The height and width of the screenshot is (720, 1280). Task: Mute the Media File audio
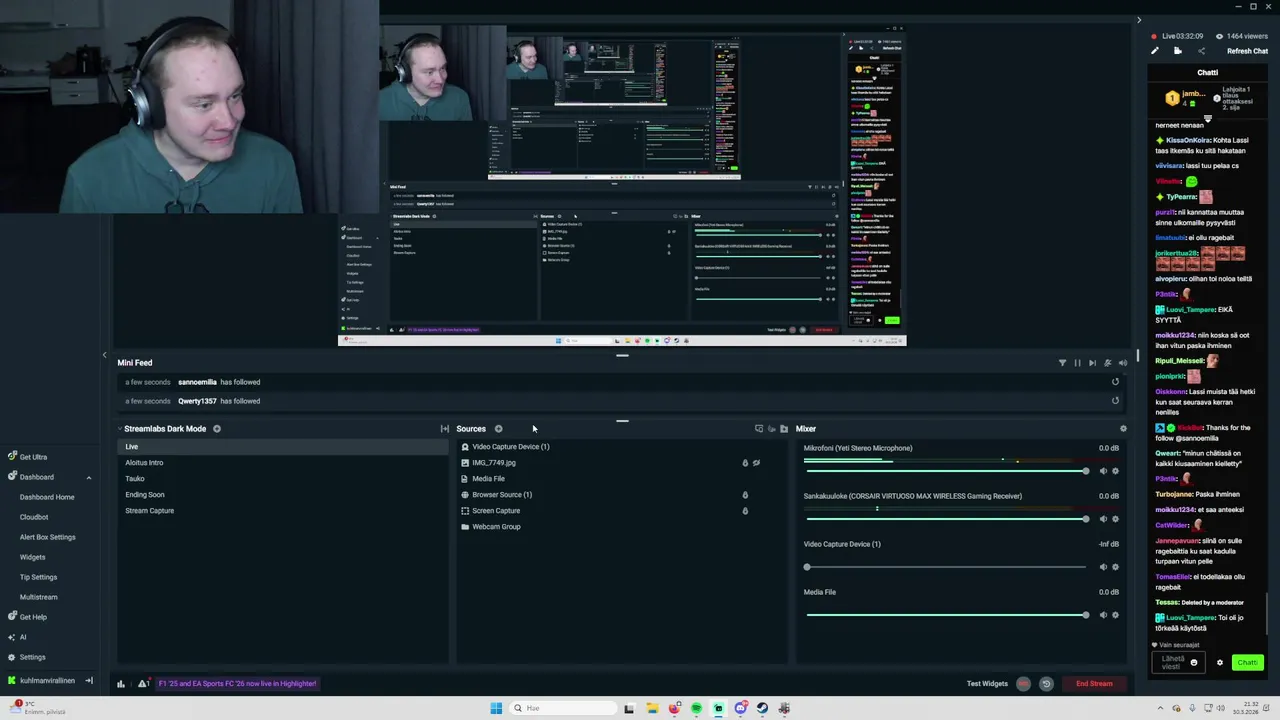1103,615
